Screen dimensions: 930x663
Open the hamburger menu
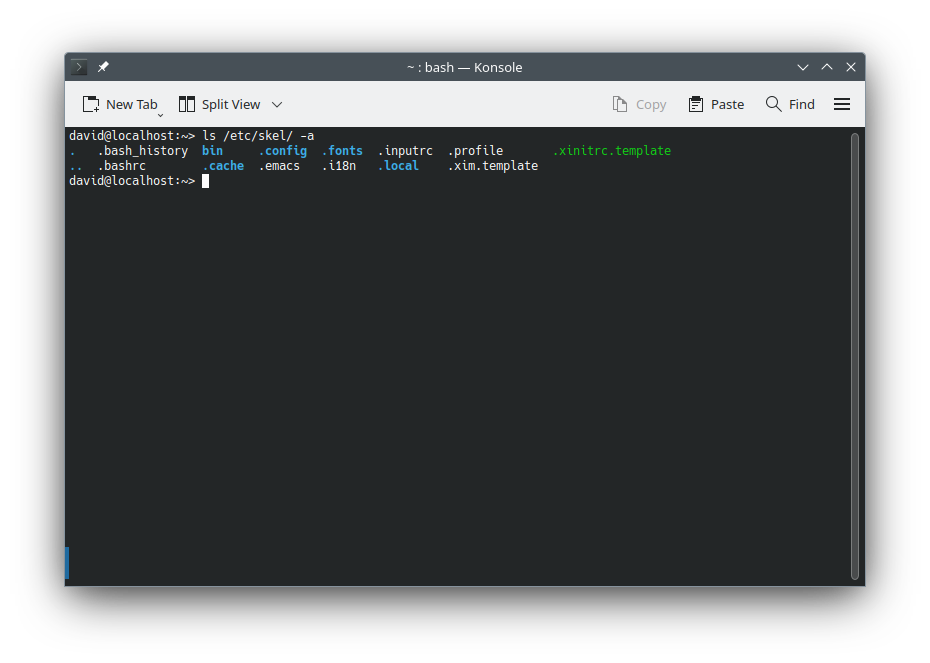[x=842, y=104]
